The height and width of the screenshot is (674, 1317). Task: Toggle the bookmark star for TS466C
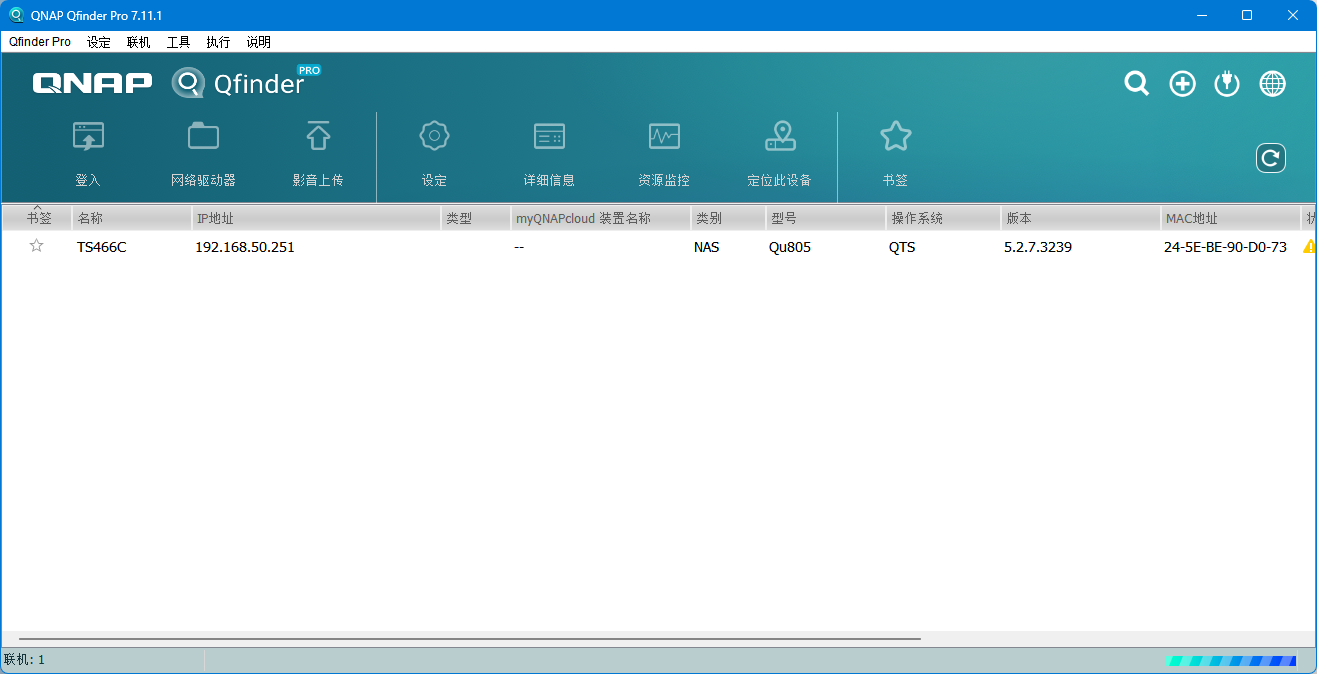37,246
